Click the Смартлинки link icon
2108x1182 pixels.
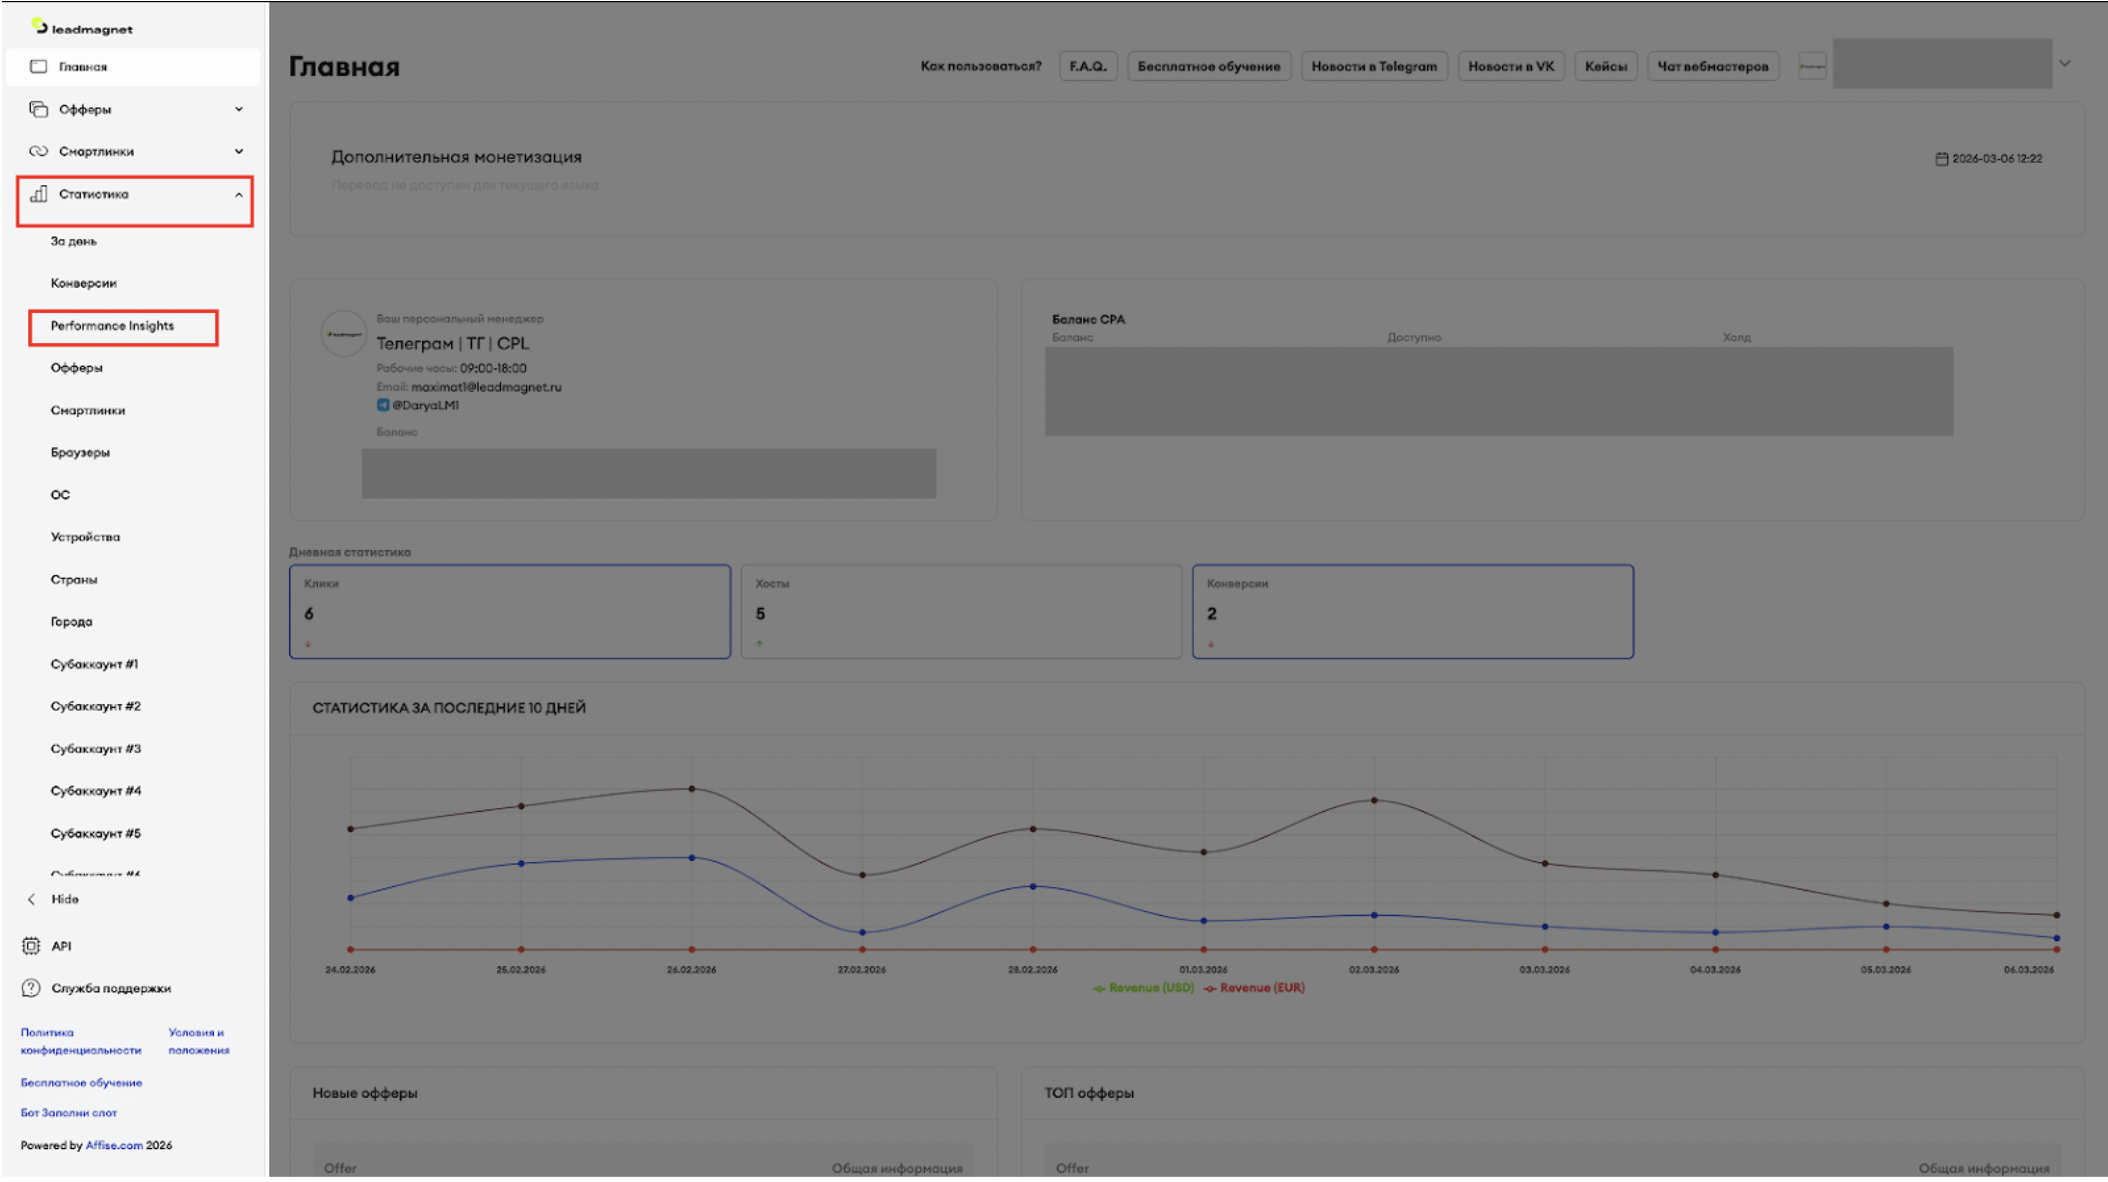[x=38, y=152]
